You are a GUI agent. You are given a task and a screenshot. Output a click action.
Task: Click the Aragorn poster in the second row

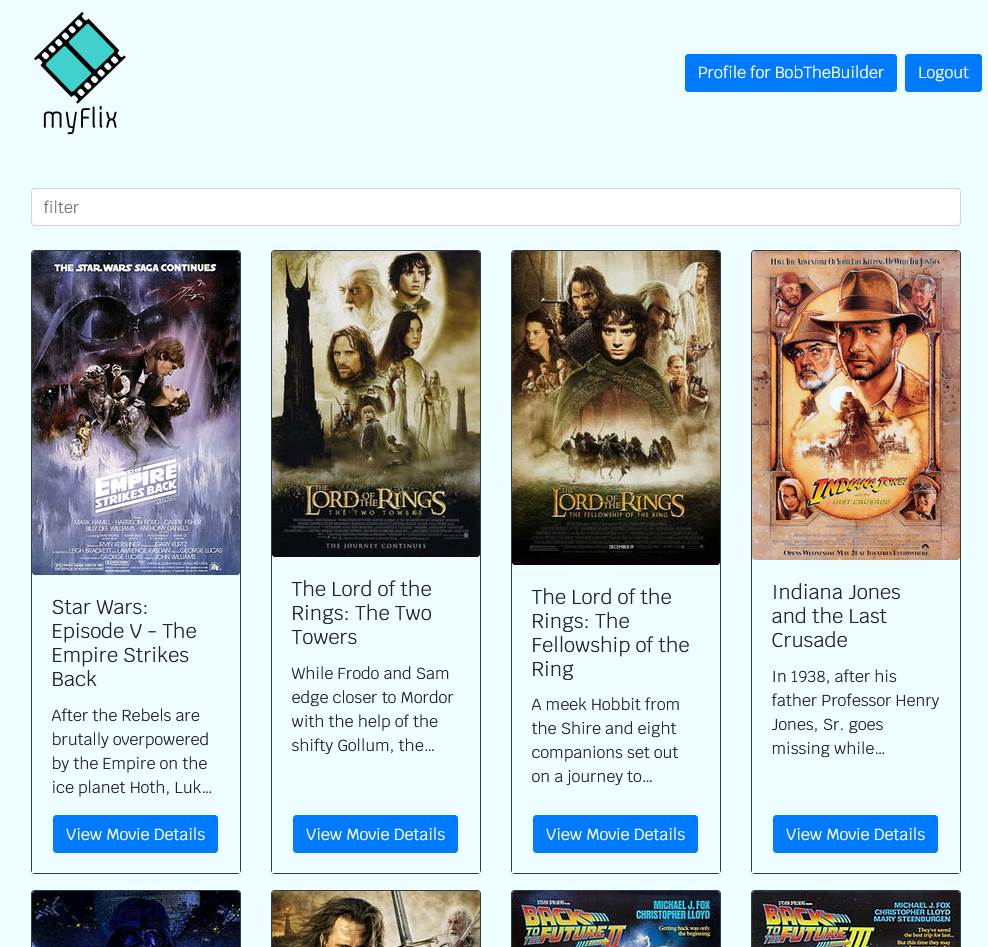(x=375, y=918)
